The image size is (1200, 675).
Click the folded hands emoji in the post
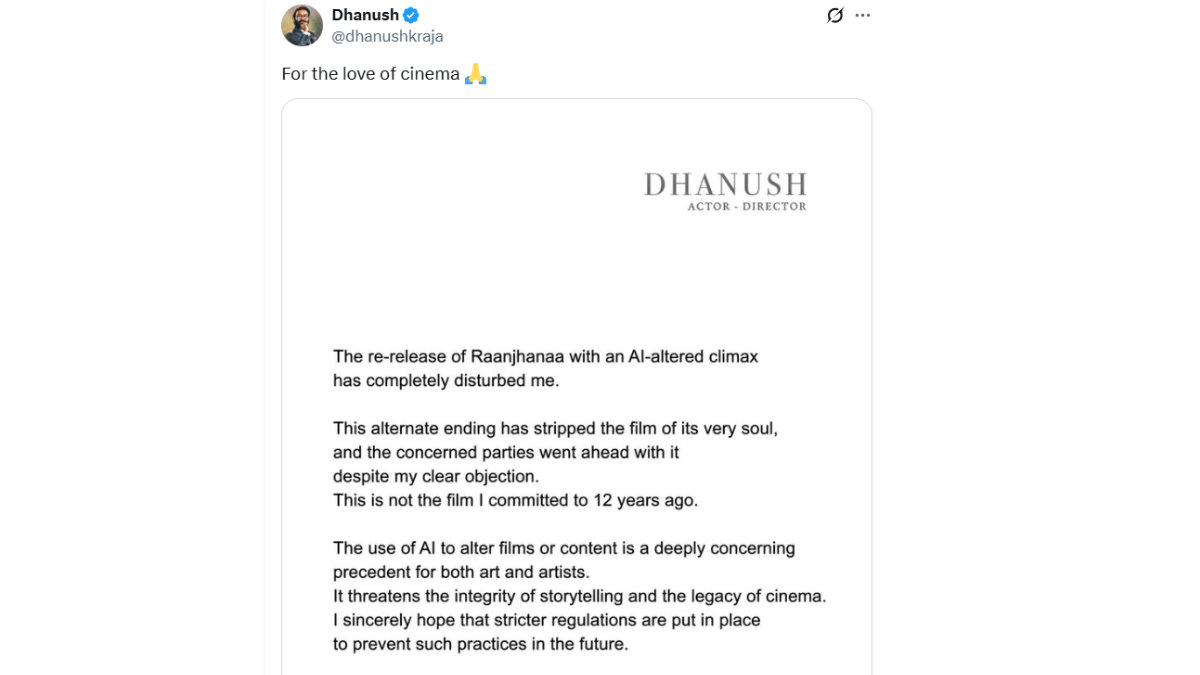tap(476, 74)
